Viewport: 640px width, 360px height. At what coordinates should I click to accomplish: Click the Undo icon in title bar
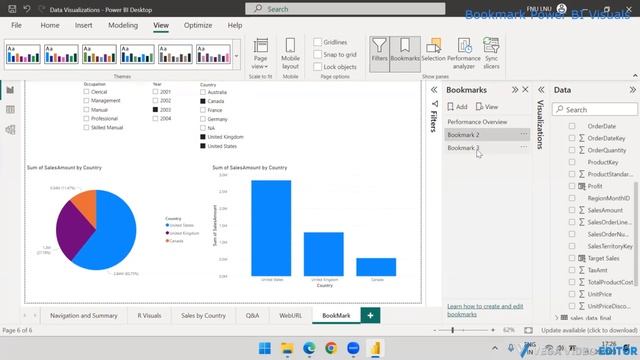(27, 9)
